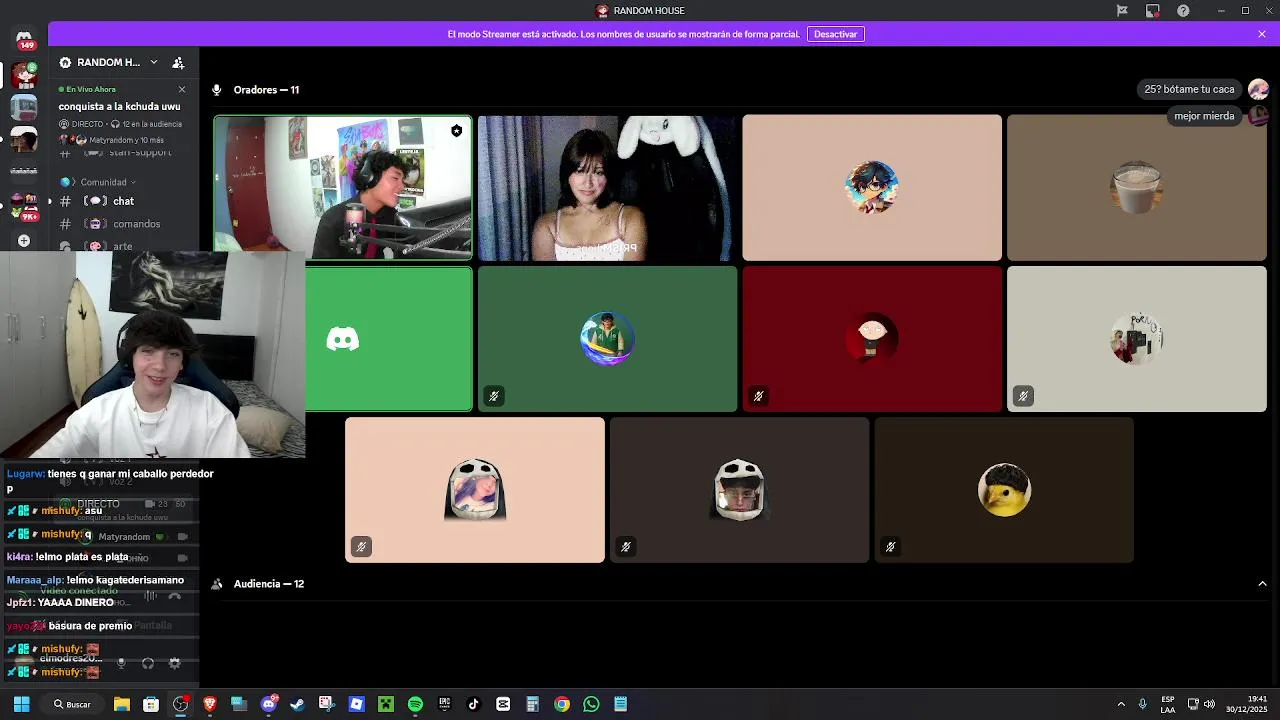Click the '25? bótame tu caca' message bubble
Screen dimensions: 1280x720
pos(1189,89)
